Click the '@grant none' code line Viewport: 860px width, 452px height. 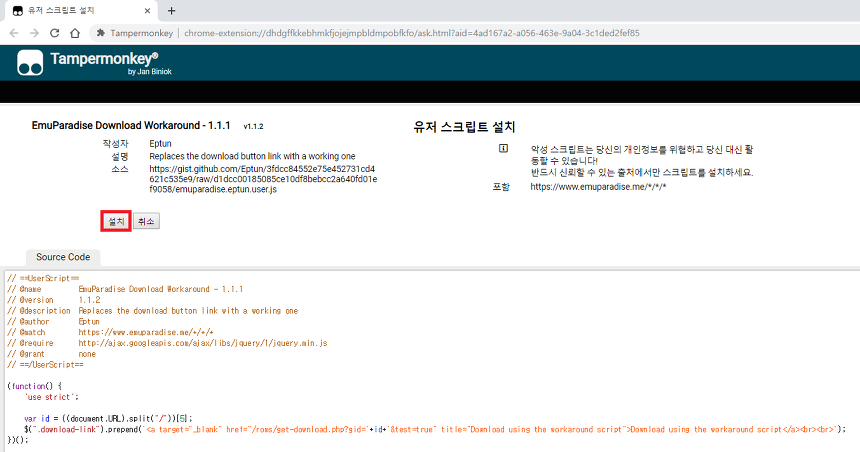[52, 354]
